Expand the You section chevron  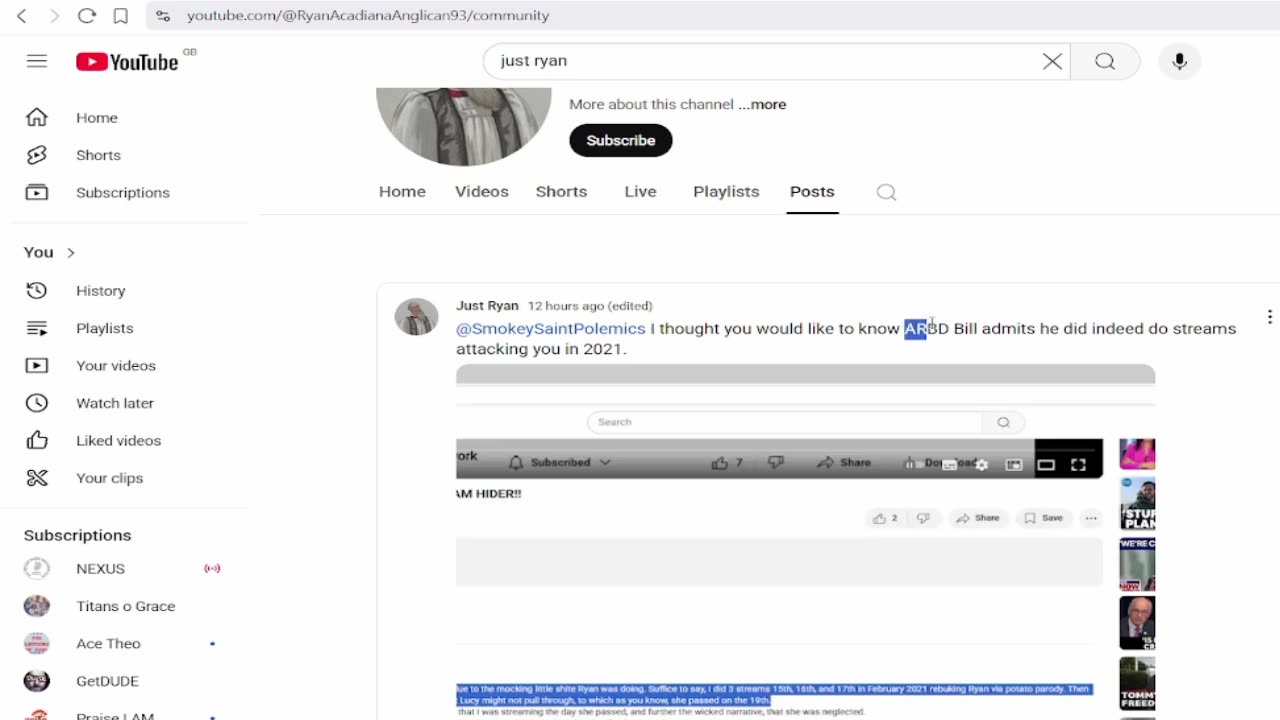pyautogui.click(x=71, y=252)
